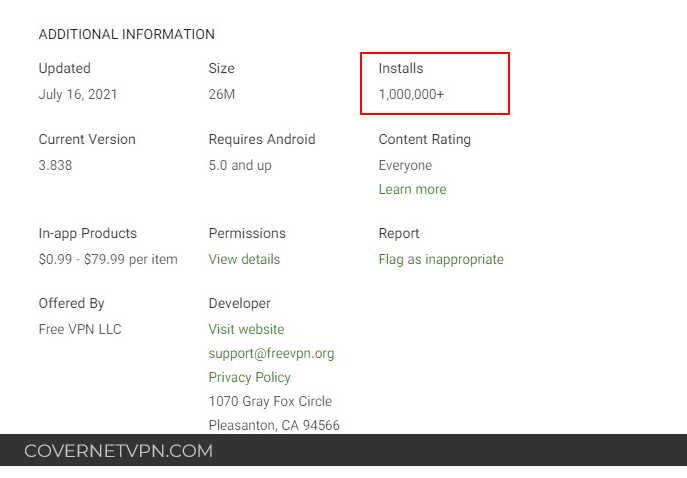Open the Visit website developer link
Viewport: 687px width, 478px height.
[x=246, y=329]
